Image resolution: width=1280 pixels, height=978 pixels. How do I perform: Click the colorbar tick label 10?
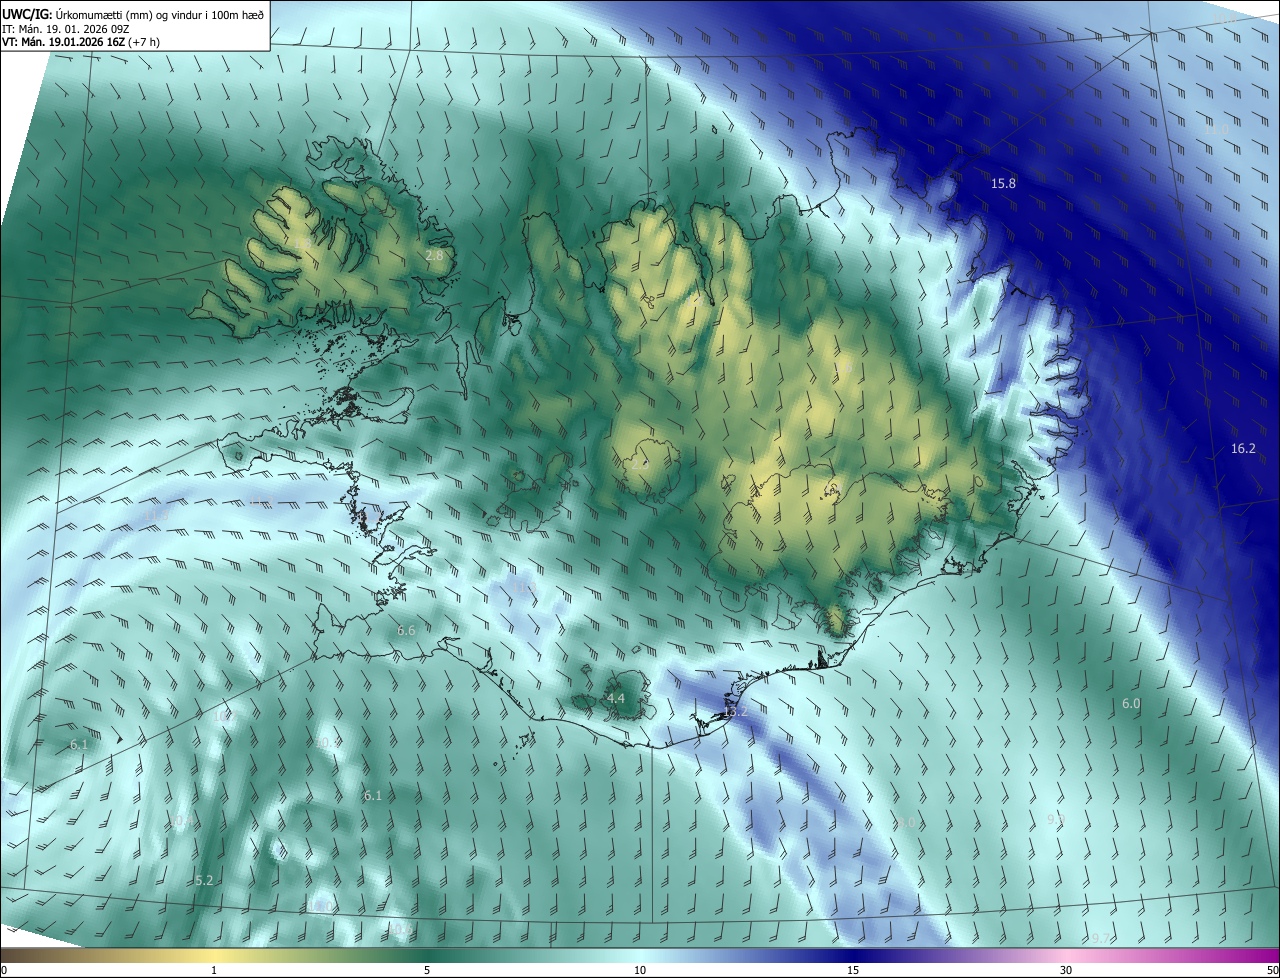click(x=640, y=971)
